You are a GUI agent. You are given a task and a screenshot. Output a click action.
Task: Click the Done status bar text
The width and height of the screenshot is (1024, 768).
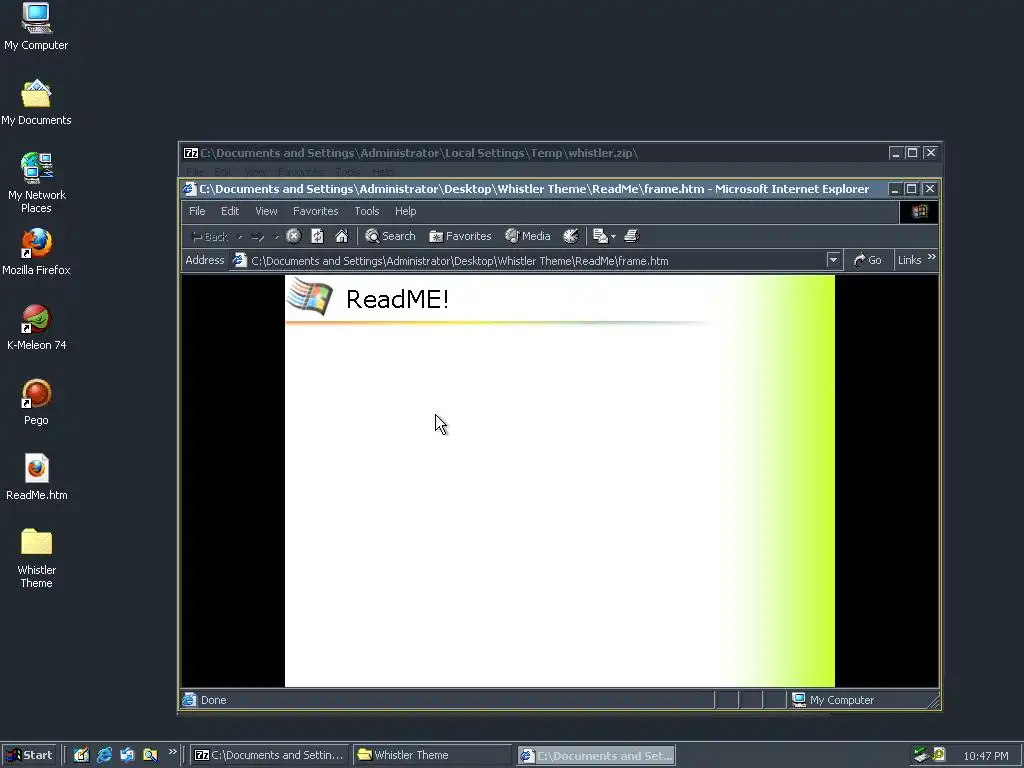(x=214, y=700)
